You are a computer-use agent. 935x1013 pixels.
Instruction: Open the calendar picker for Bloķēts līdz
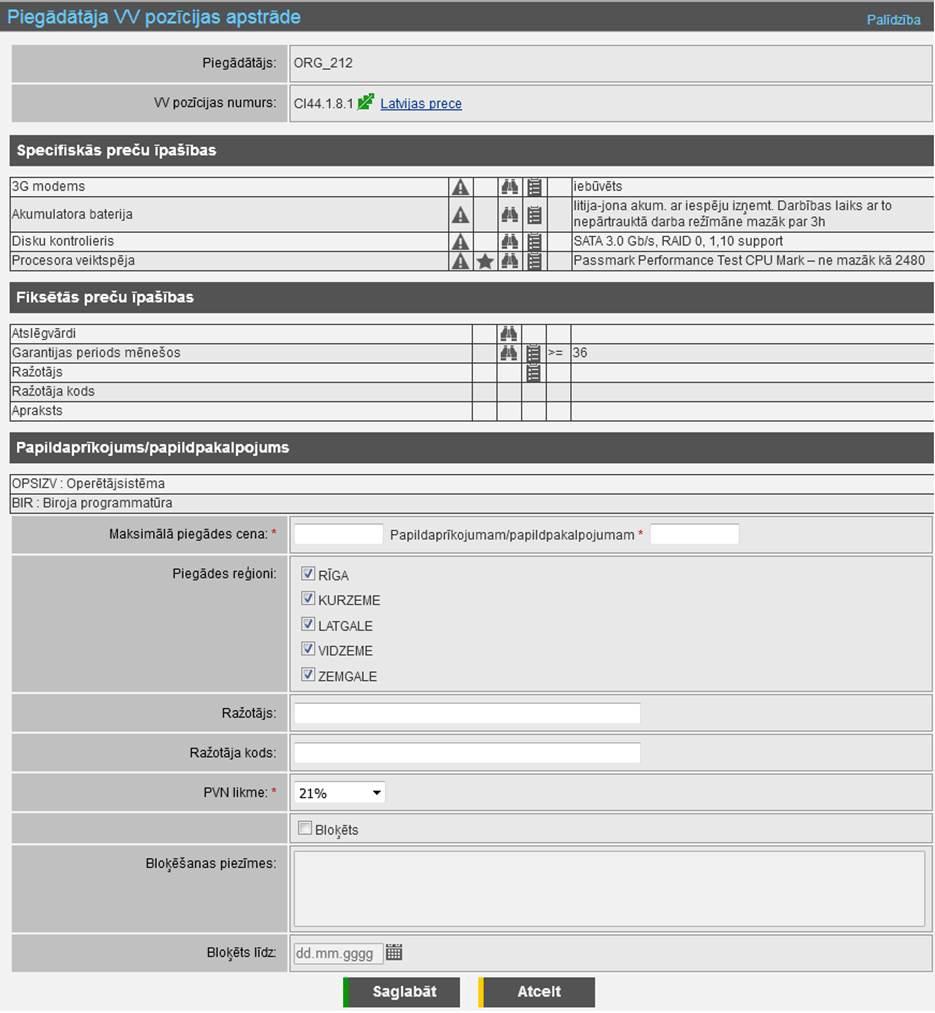click(x=394, y=953)
